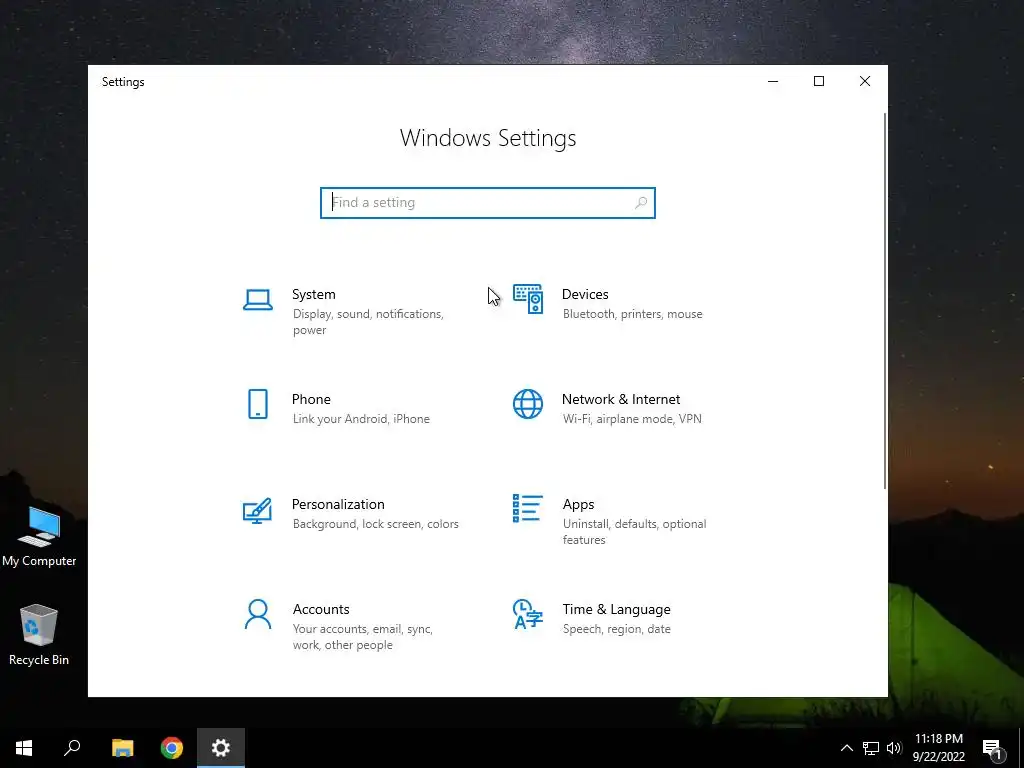Image resolution: width=1024 pixels, height=768 pixels.
Task: Open the Time & Language icon
Action: [528, 614]
